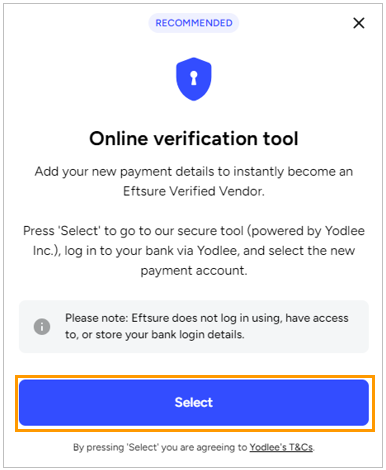
Task: Open Yodlee's T&Cs link
Action: (x=281, y=447)
